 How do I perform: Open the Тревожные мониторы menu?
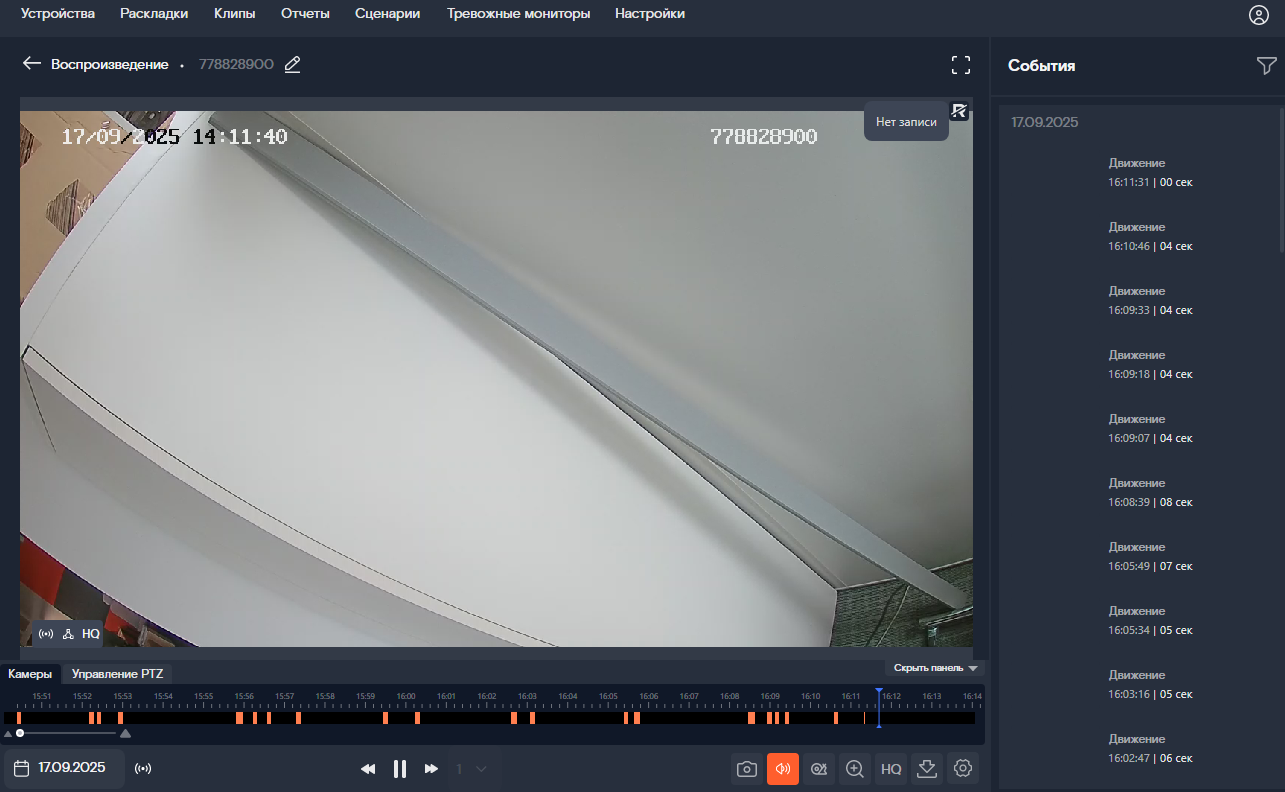coord(518,14)
